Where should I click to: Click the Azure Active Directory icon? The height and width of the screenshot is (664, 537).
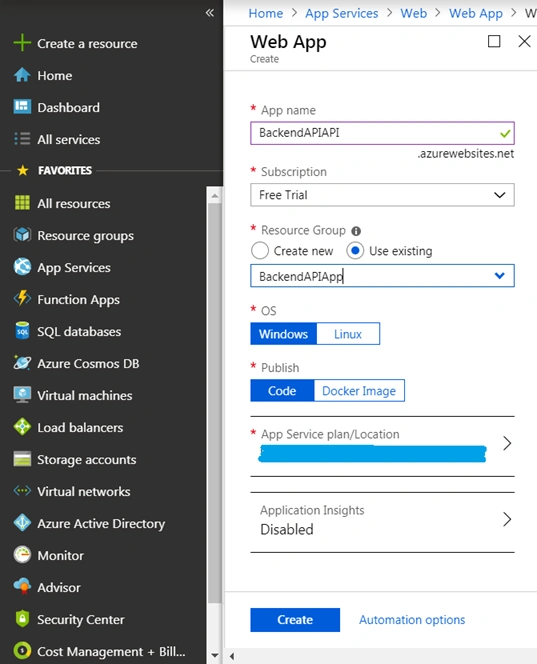[x=22, y=523]
